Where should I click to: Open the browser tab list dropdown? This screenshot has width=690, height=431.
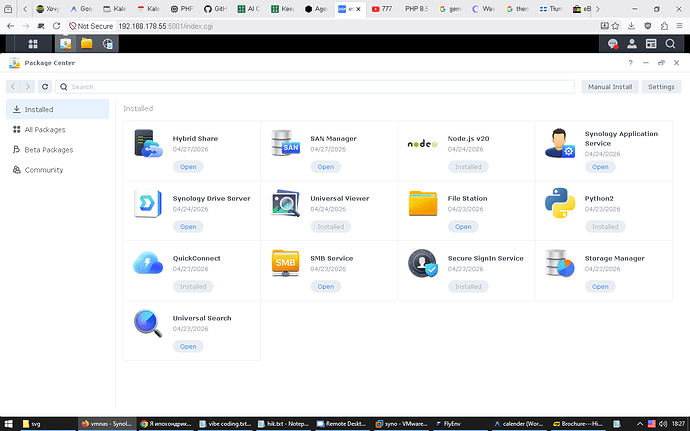coord(8,9)
